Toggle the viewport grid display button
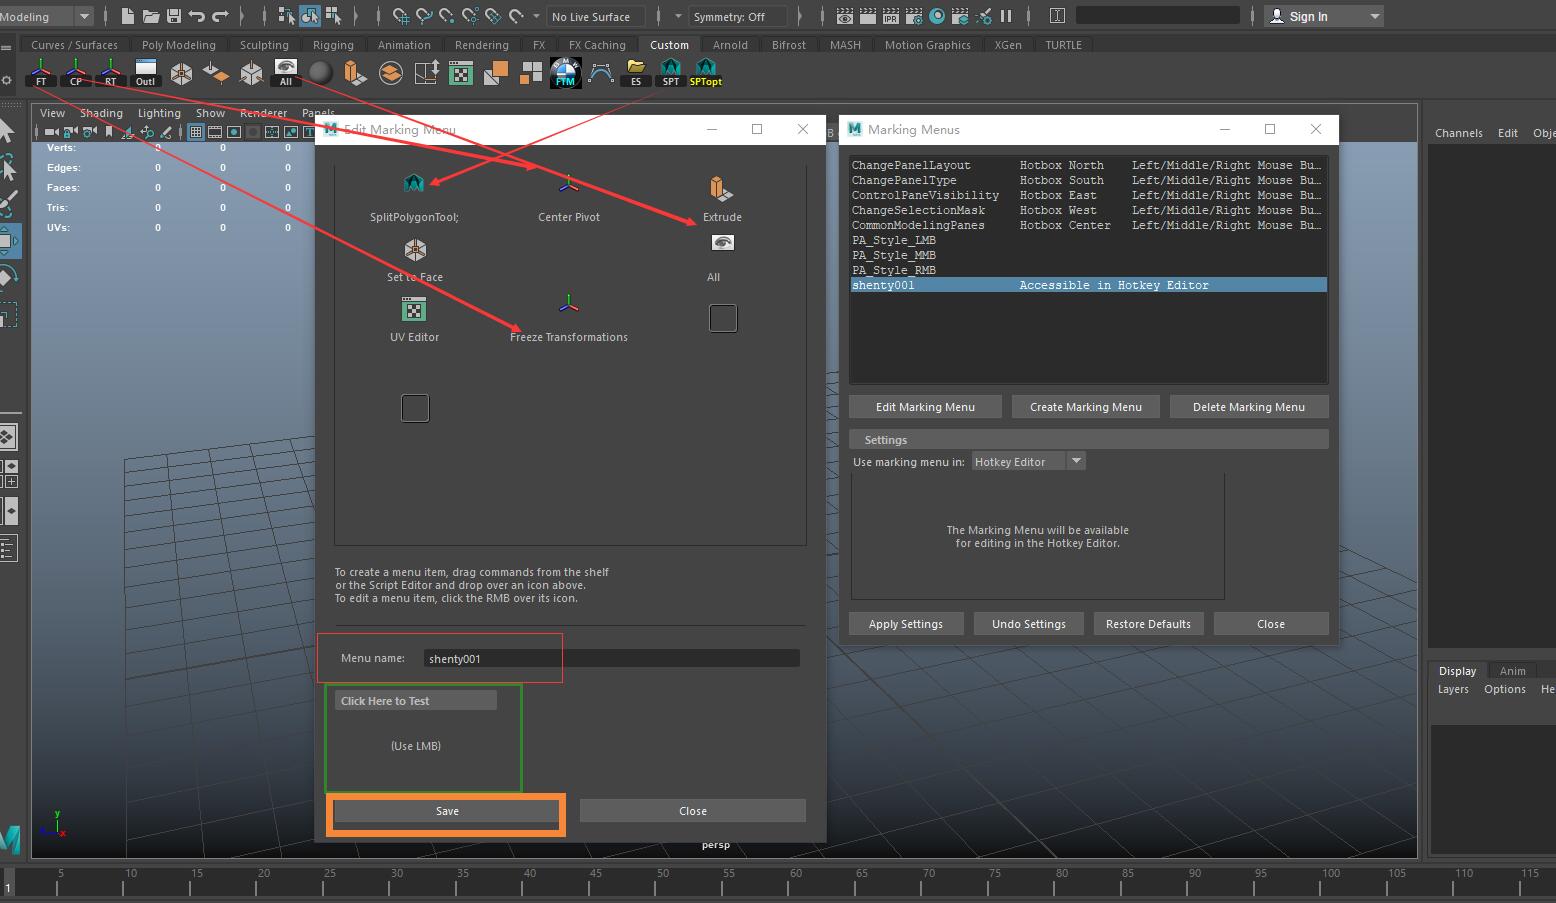Viewport: 1556px width, 903px height. pyautogui.click(x=196, y=132)
